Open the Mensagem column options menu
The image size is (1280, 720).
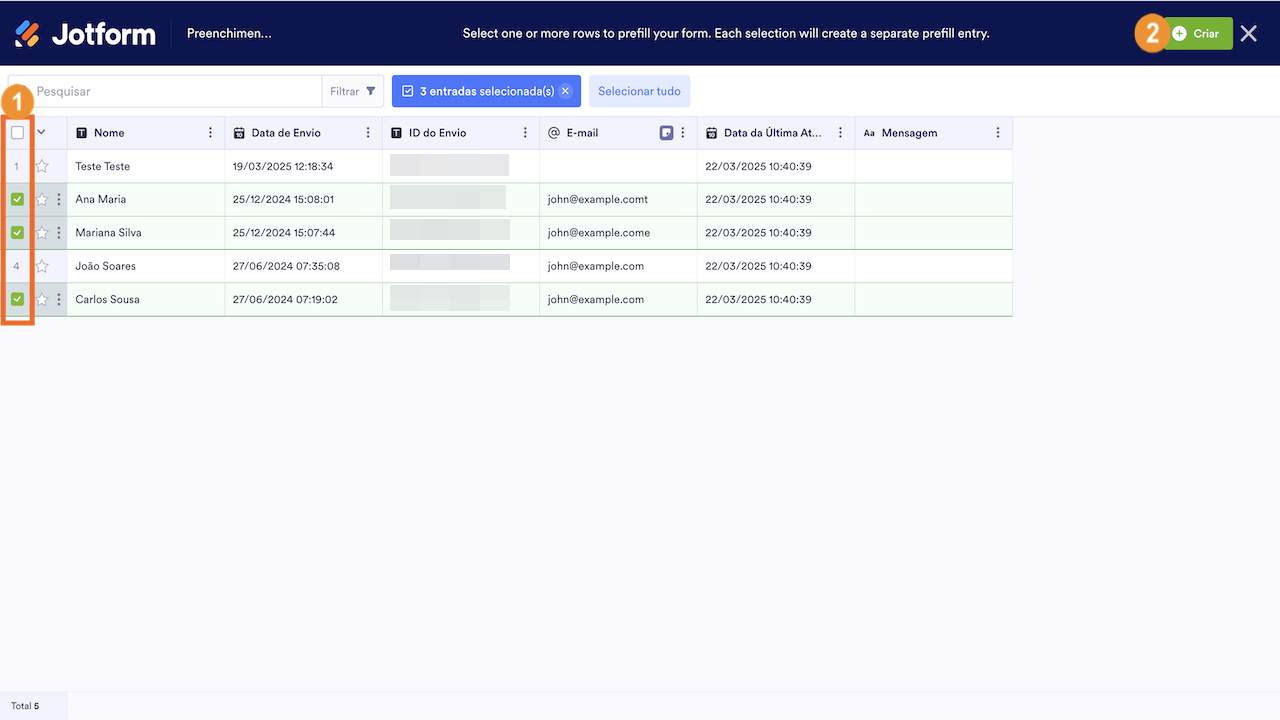coord(998,132)
